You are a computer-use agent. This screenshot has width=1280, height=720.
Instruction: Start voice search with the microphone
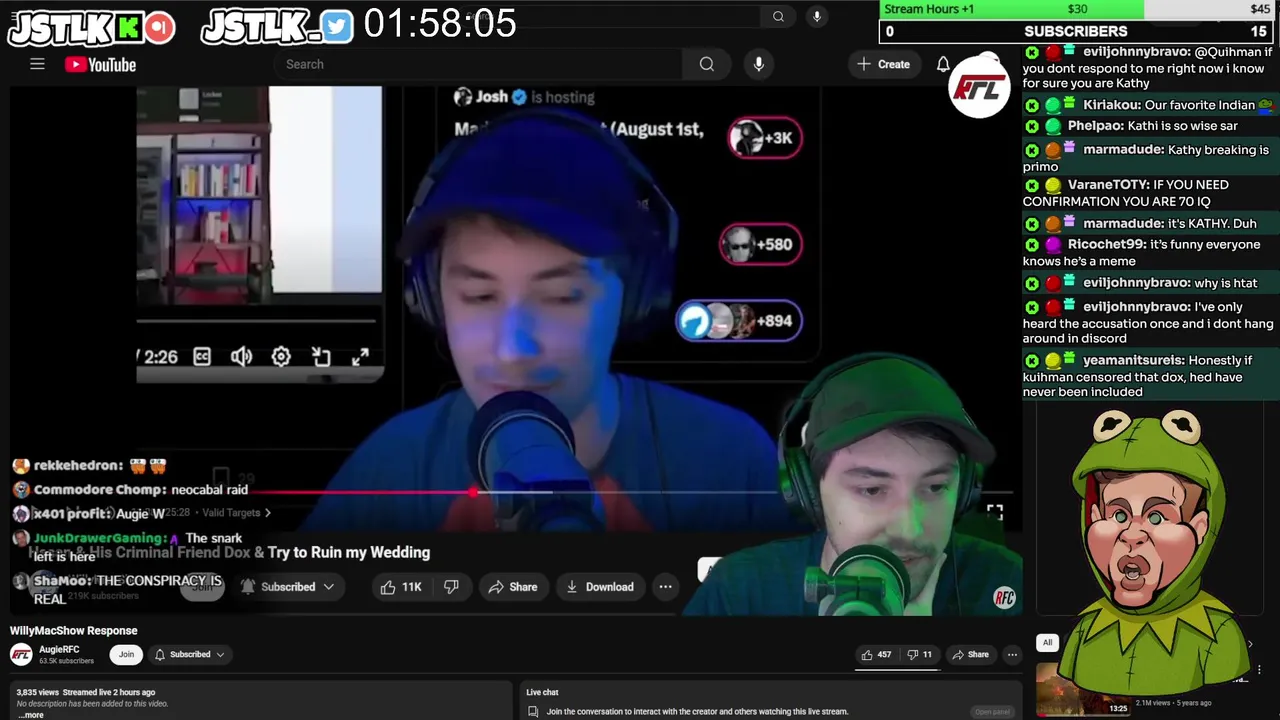tap(759, 64)
